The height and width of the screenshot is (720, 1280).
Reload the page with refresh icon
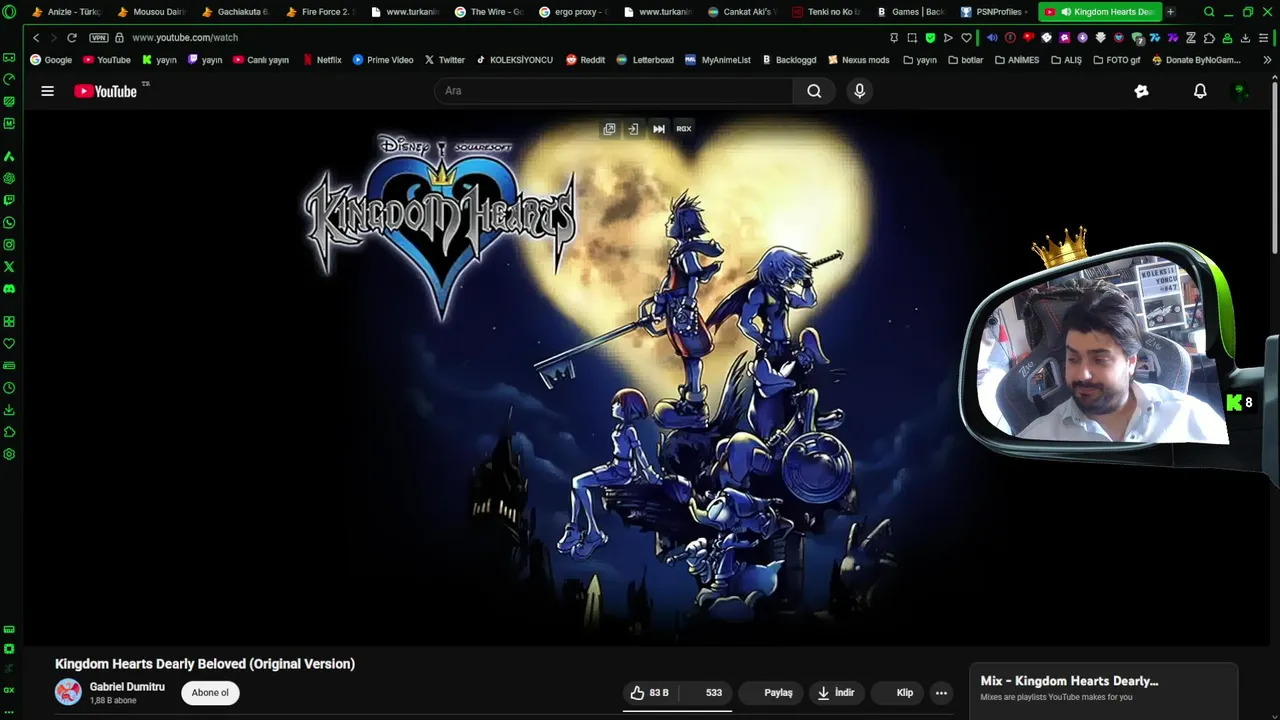[72, 37]
